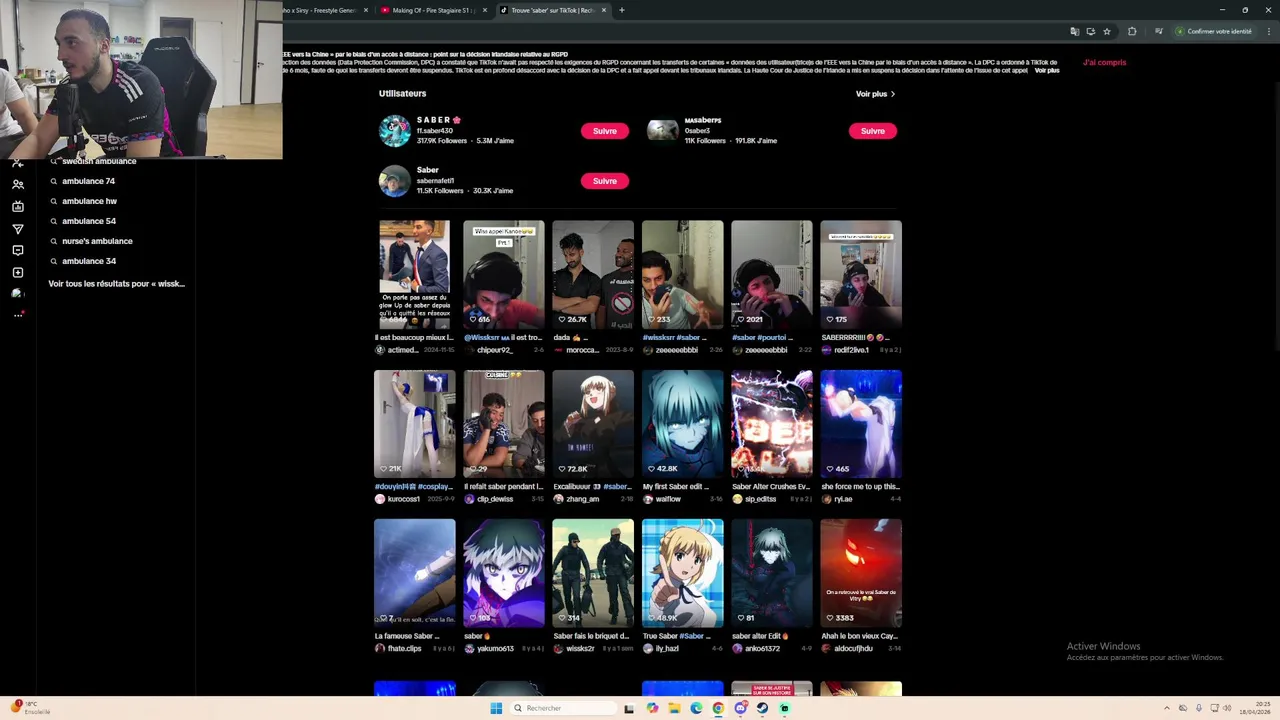The width and height of the screenshot is (1280, 720).
Task: Click the translate page icon in address bar
Action: (1075, 31)
